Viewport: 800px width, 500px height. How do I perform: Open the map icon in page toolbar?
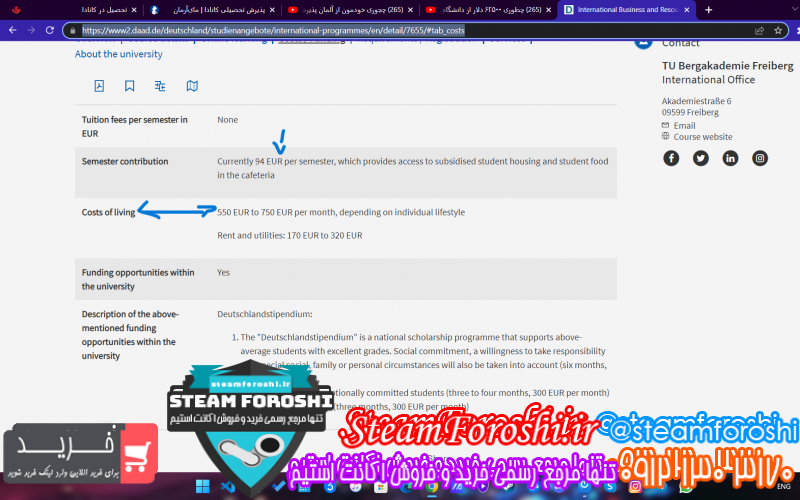(x=192, y=86)
